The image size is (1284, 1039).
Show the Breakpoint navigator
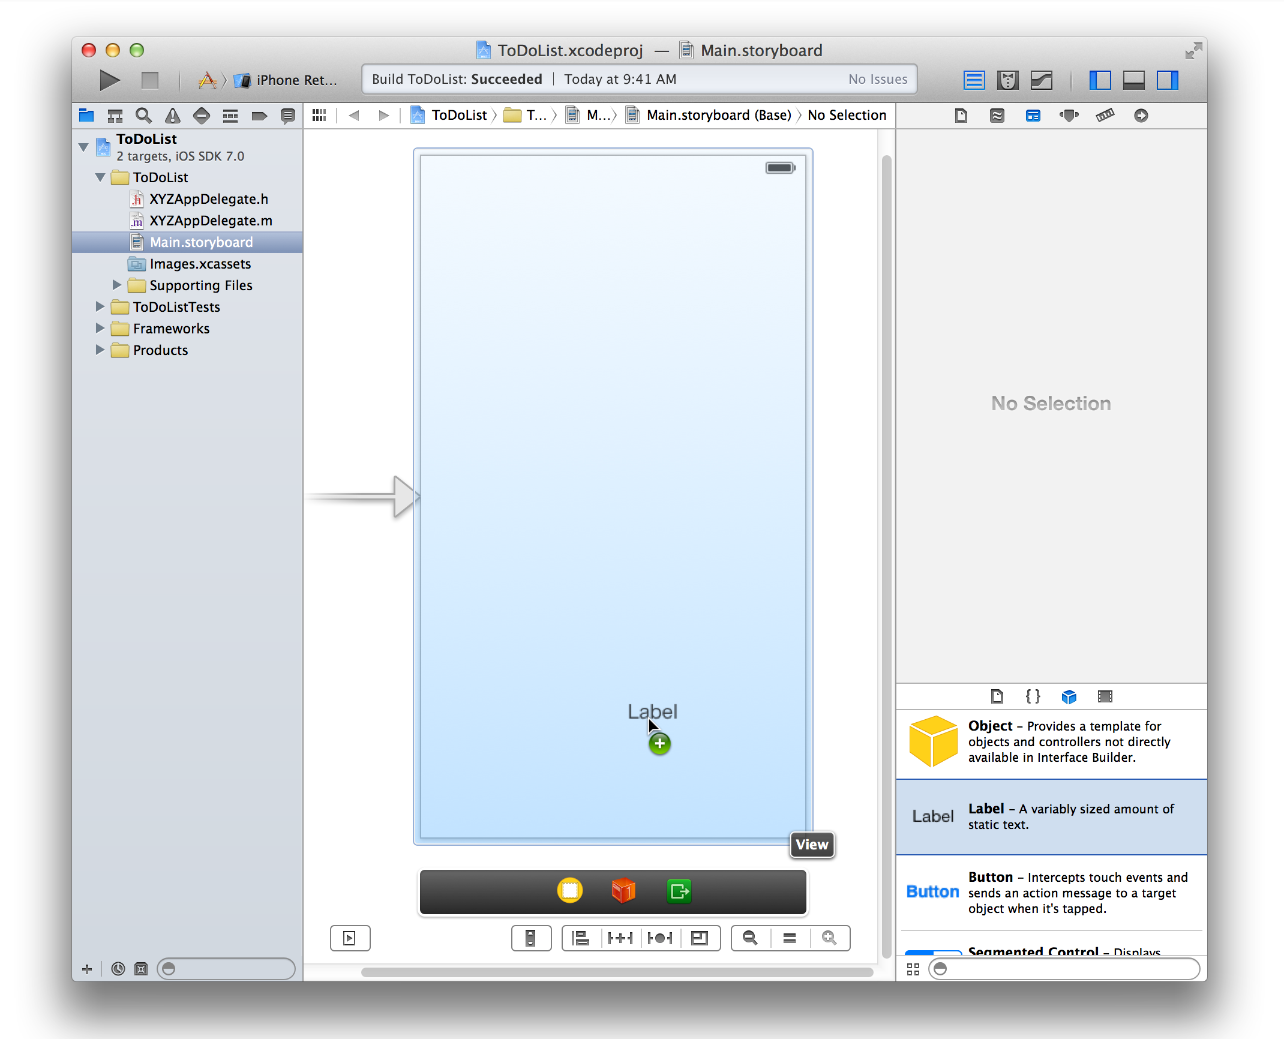click(259, 116)
